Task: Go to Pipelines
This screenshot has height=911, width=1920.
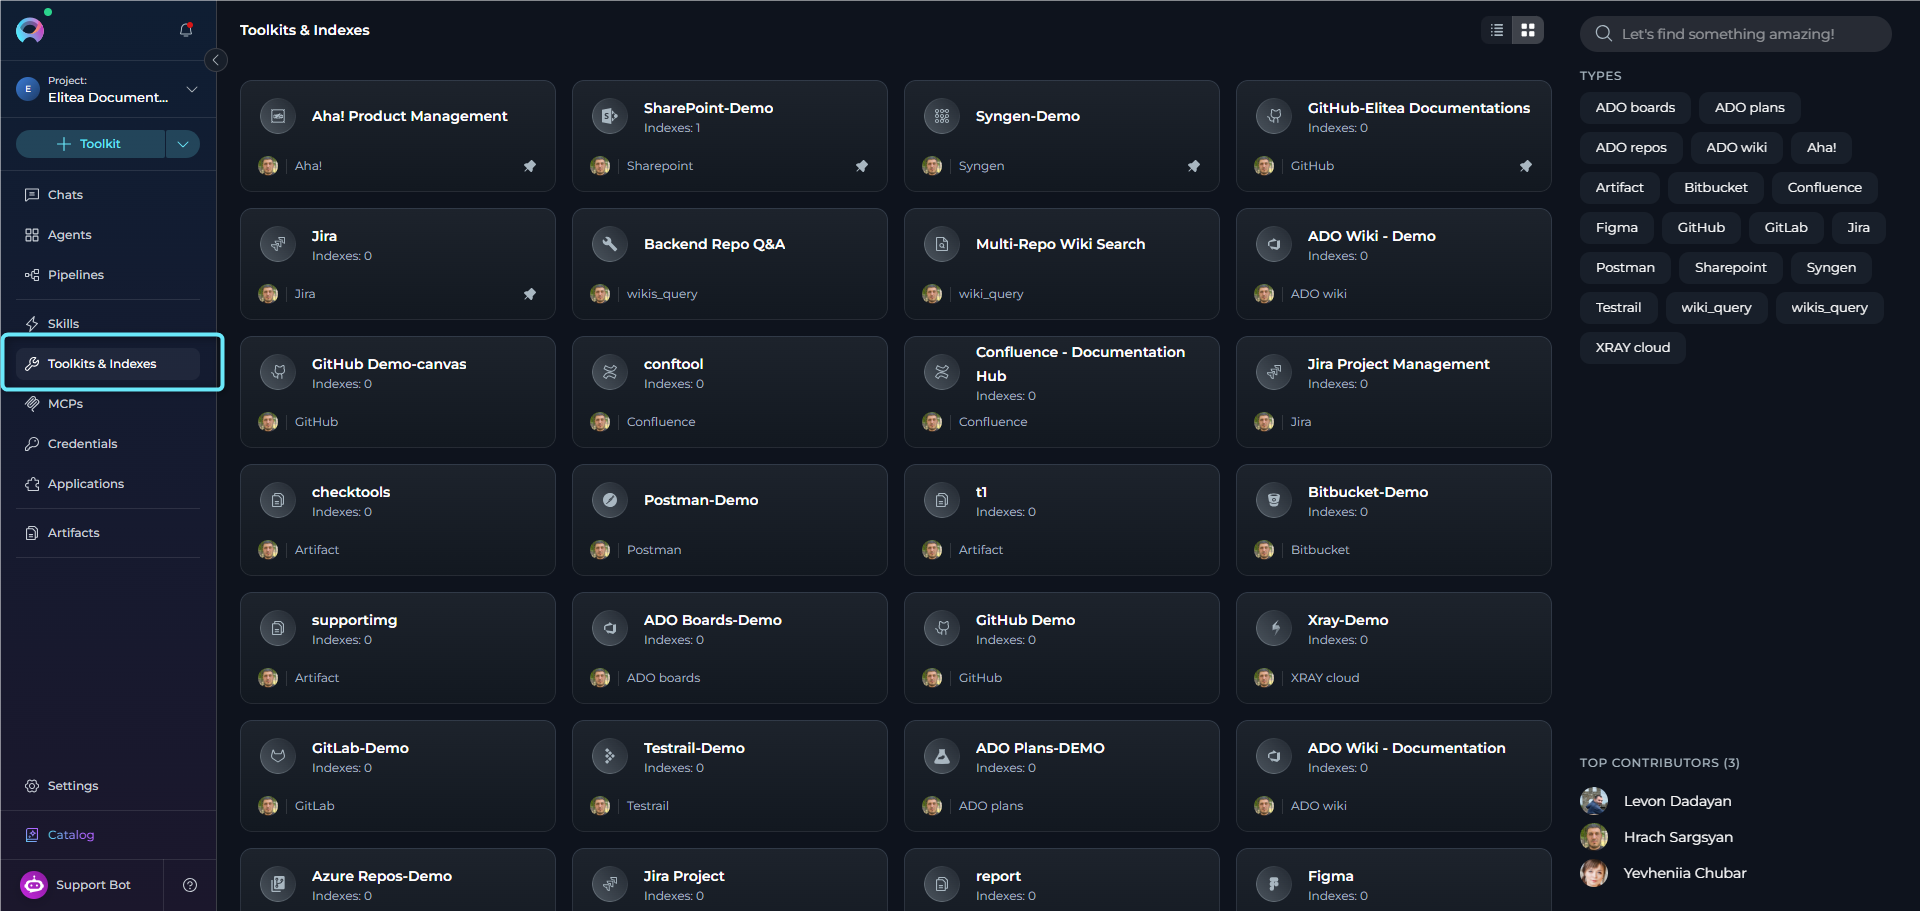Action: [x=108, y=275]
